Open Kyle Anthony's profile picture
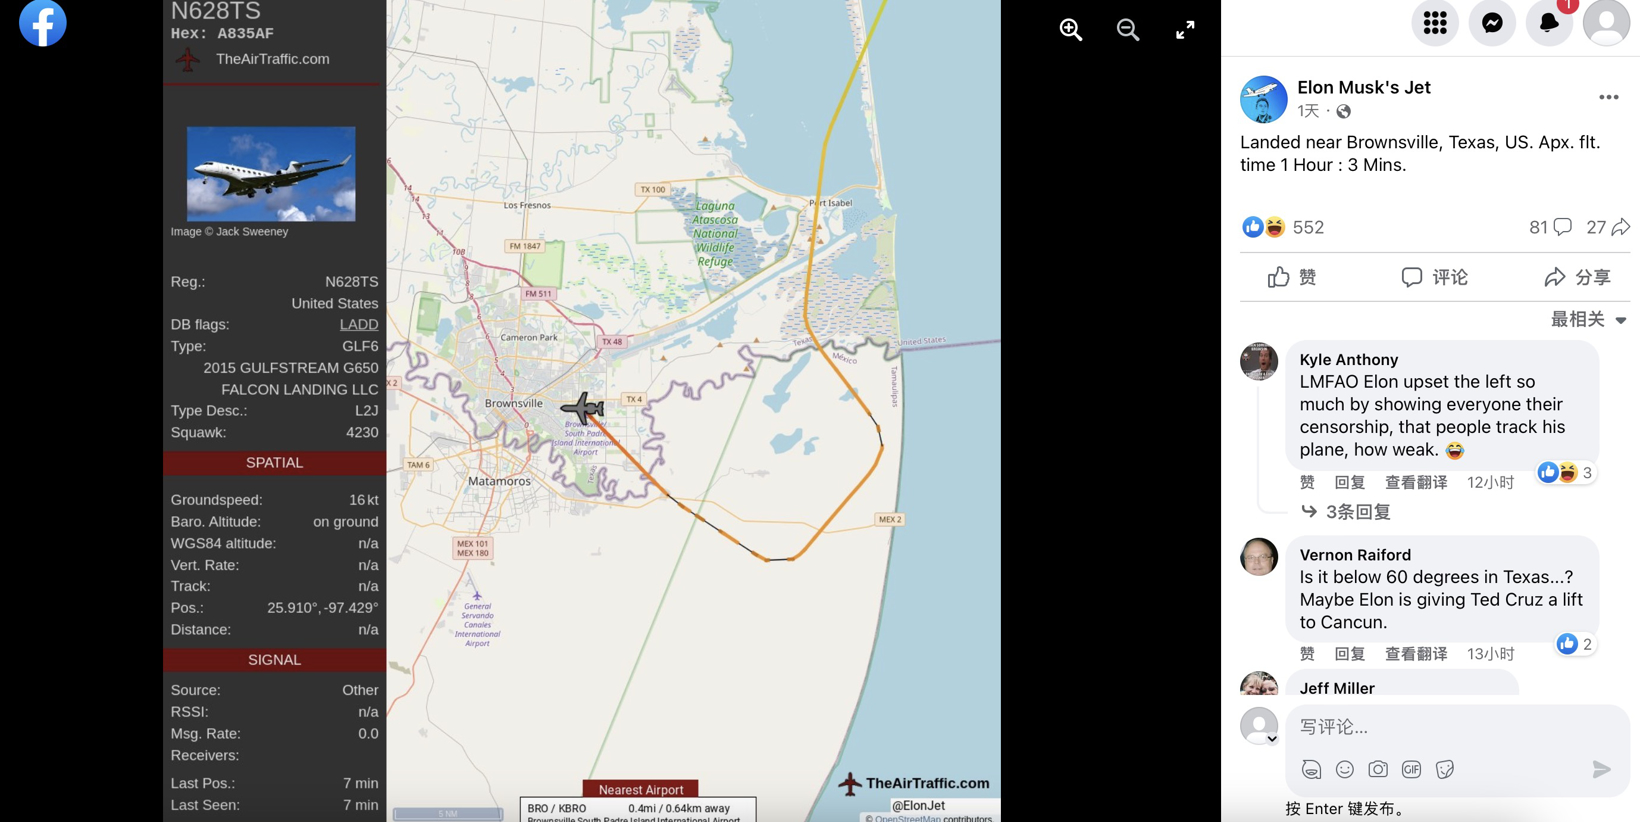This screenshot has height=822, width=1640. (1259, 361)
